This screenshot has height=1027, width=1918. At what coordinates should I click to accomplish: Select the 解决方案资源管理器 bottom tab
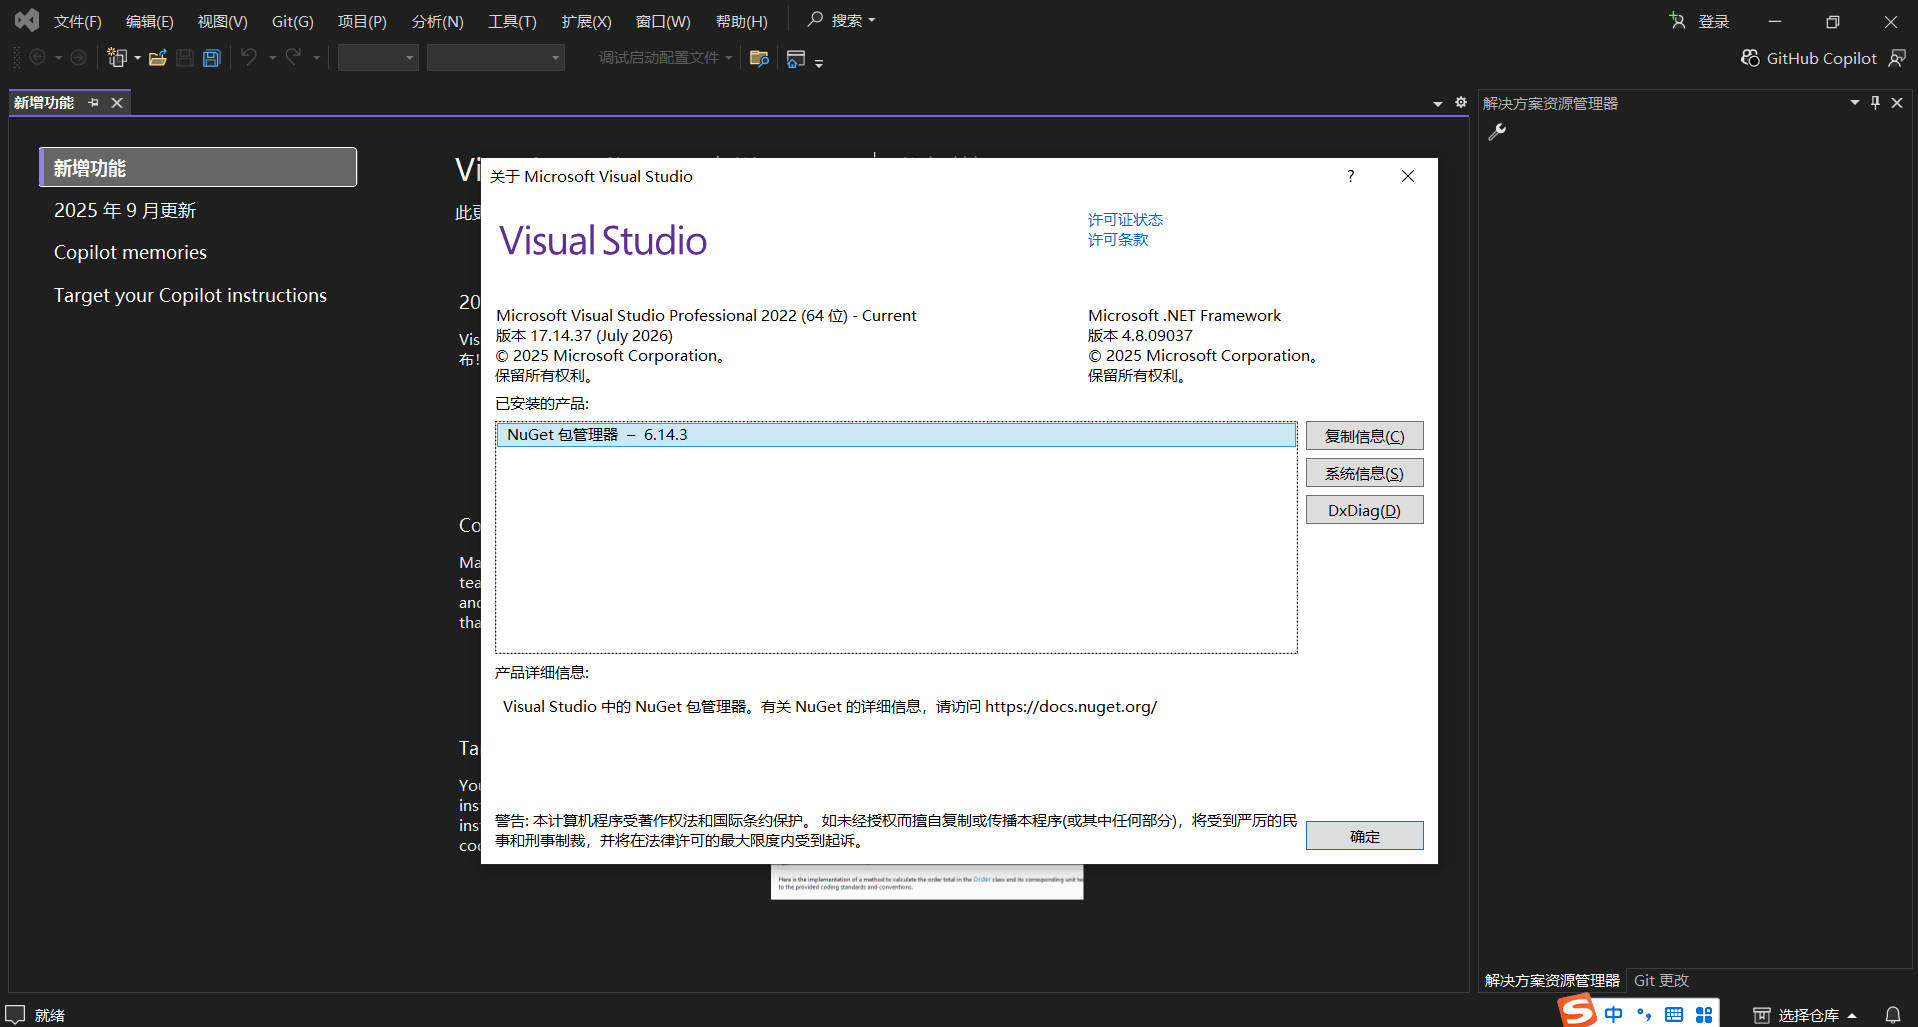(x=1552, y=980)
